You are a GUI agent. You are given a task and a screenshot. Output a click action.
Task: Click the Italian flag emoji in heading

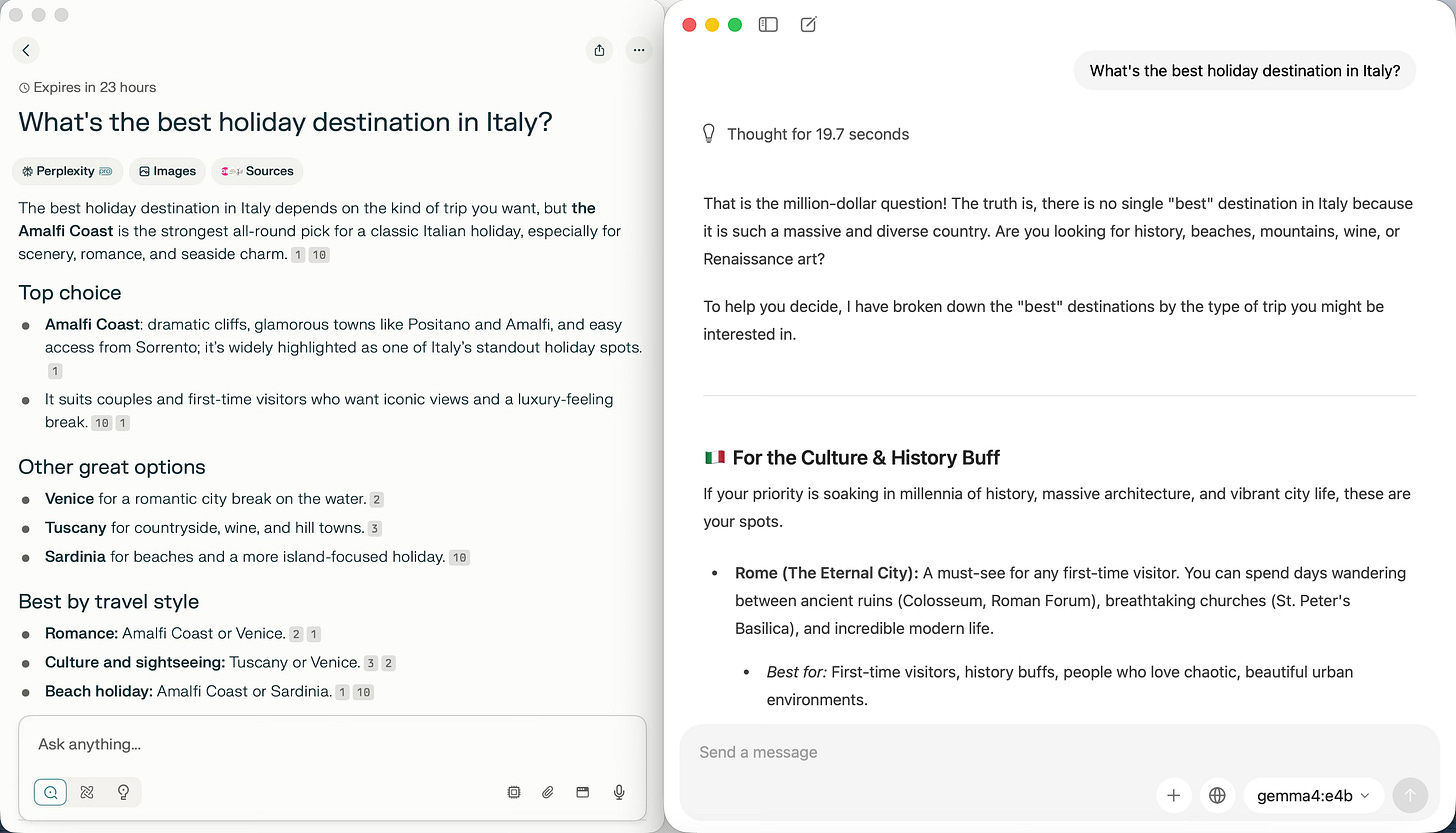[x=714, y=458]
